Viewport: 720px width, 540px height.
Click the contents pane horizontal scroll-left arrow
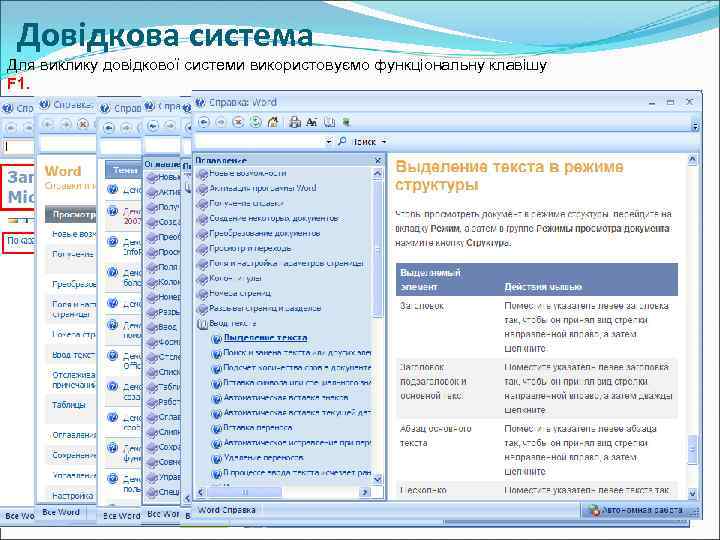(200, 492)
